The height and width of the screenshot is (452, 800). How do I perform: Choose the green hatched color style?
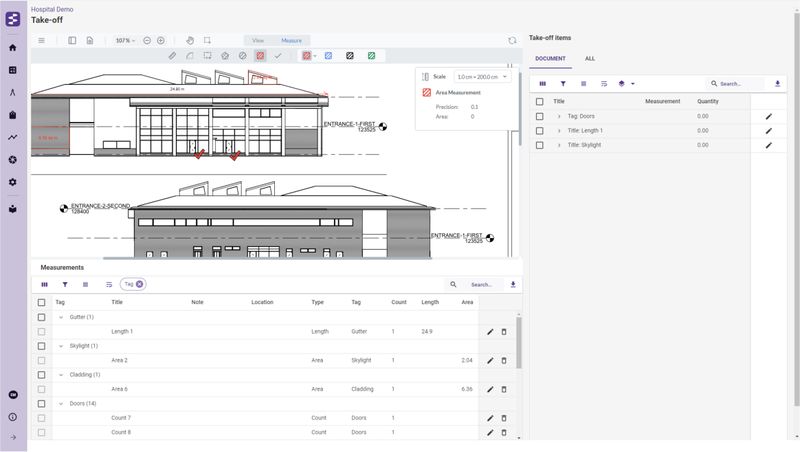(371, 56)
